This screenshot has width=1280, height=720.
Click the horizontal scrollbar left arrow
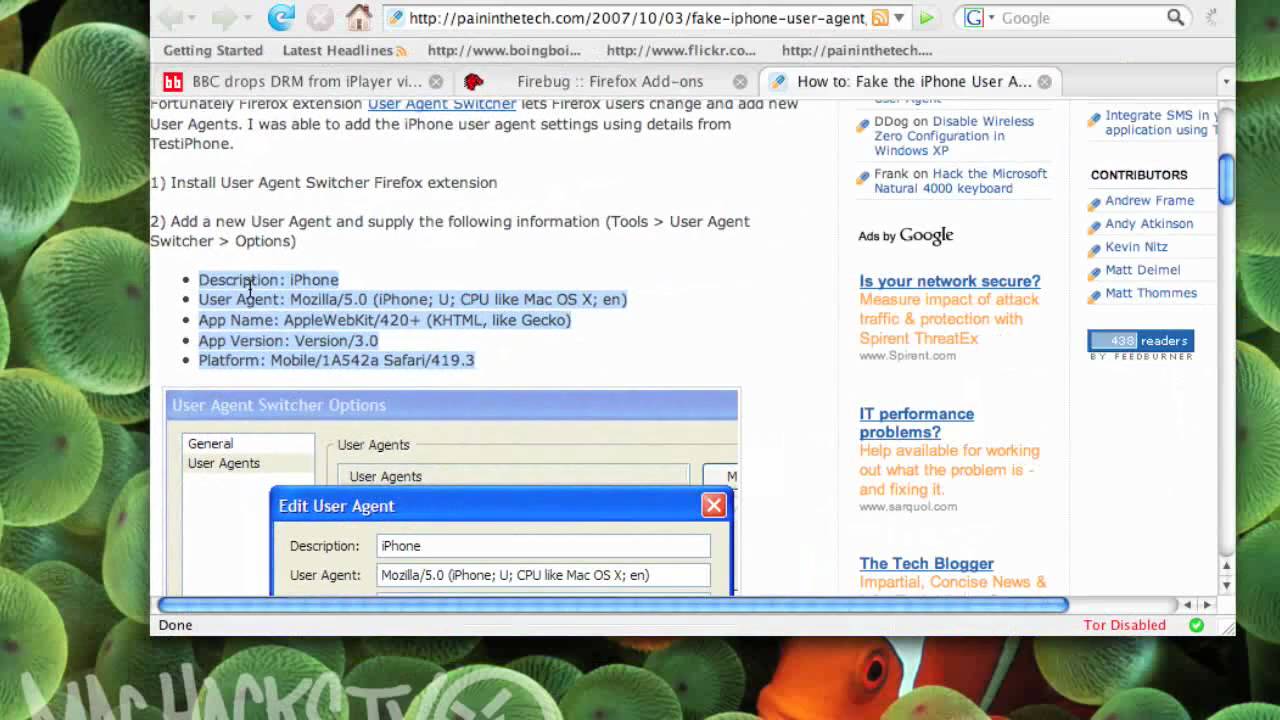[1187, 605]
